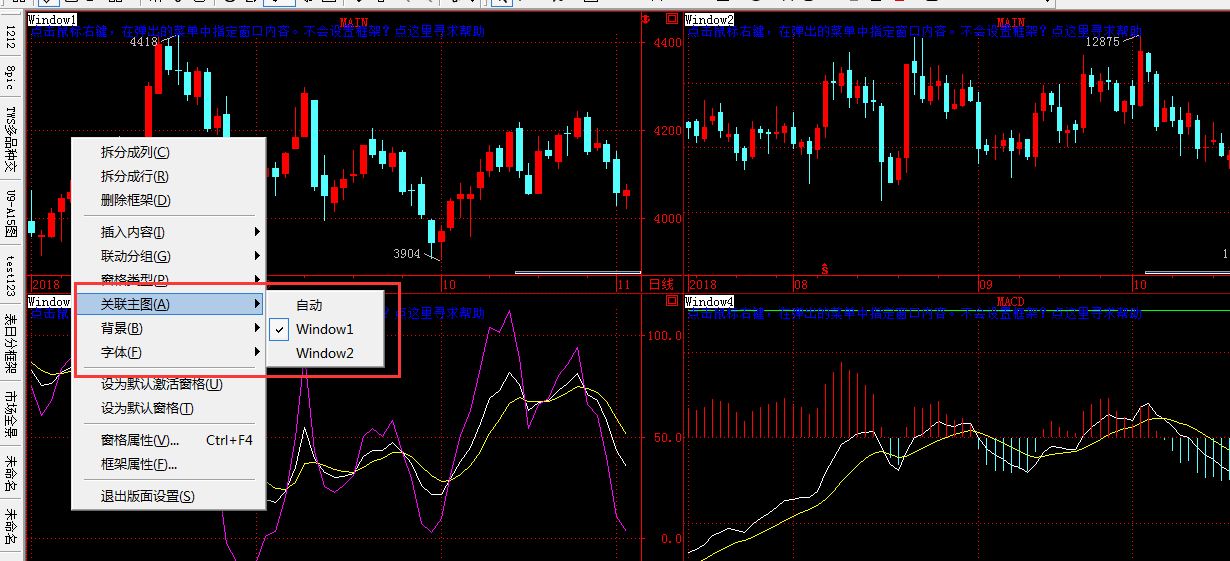The height and width of the screenshot is (561, 1230).
Task: Click the blue help link in Window4
Action: coord(914,314)
